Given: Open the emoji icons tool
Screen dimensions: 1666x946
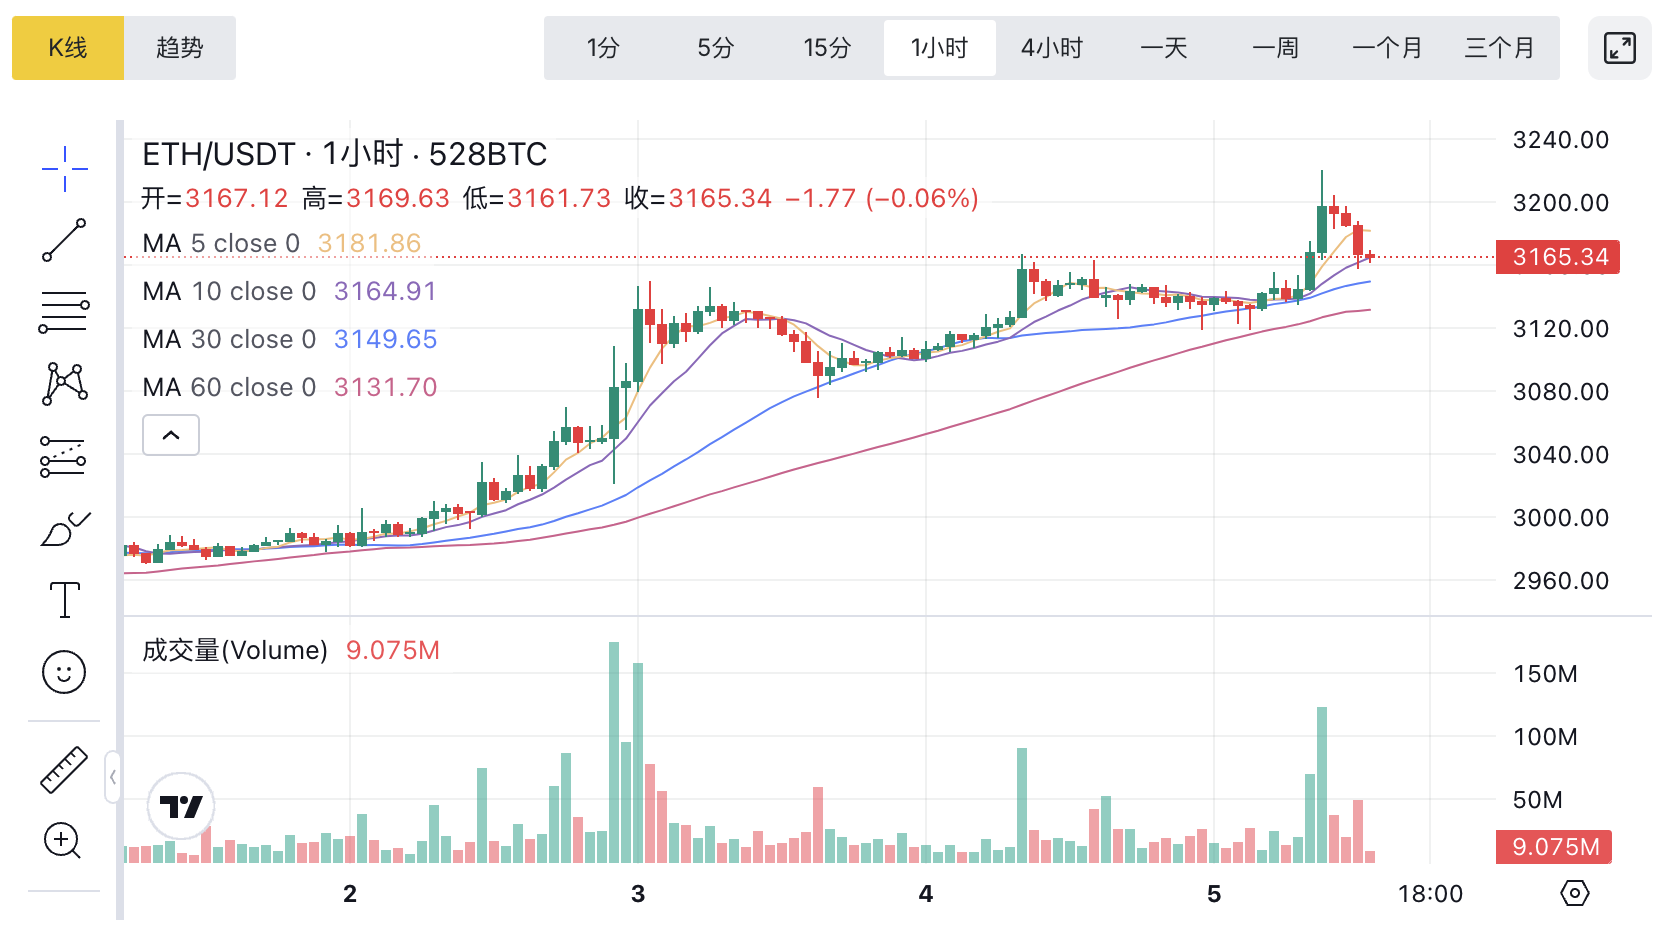Looking at the screenshot, I should tap(64, 672).
